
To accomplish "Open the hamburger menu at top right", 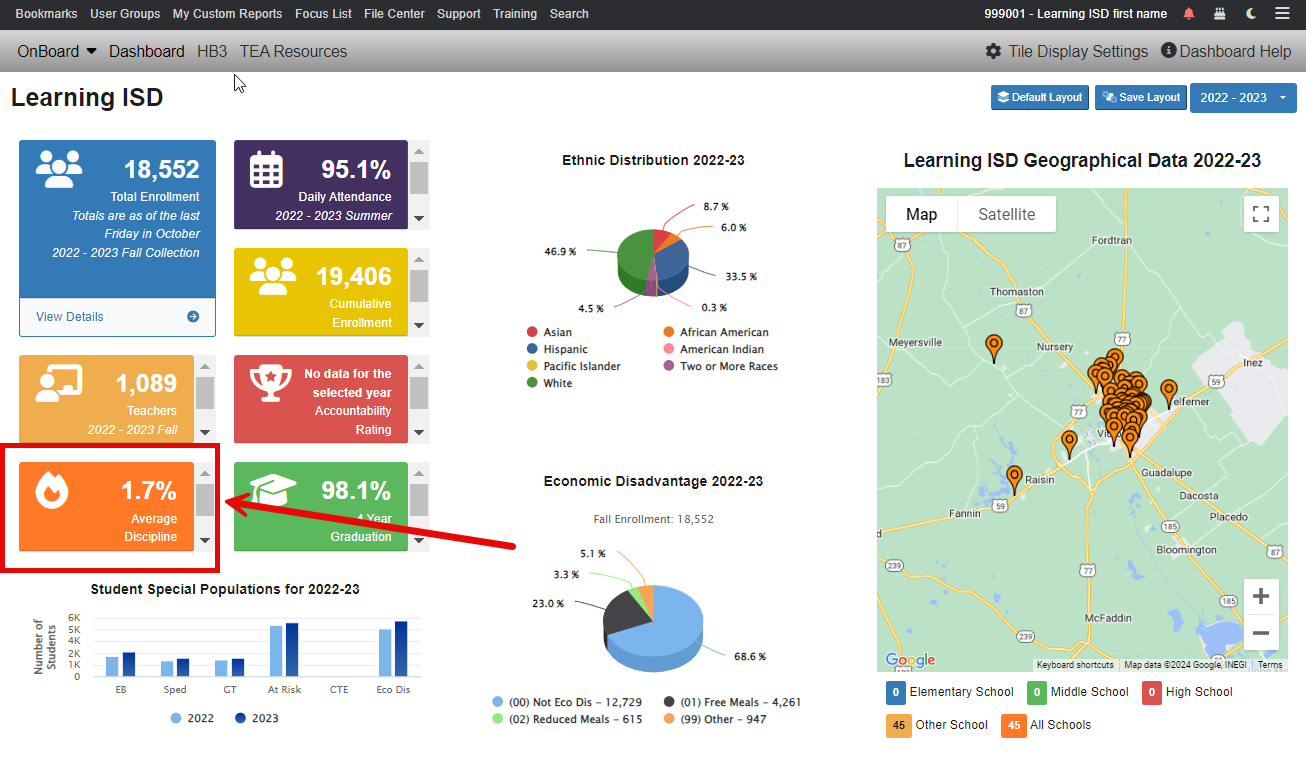I will (x=1282, y=13).
